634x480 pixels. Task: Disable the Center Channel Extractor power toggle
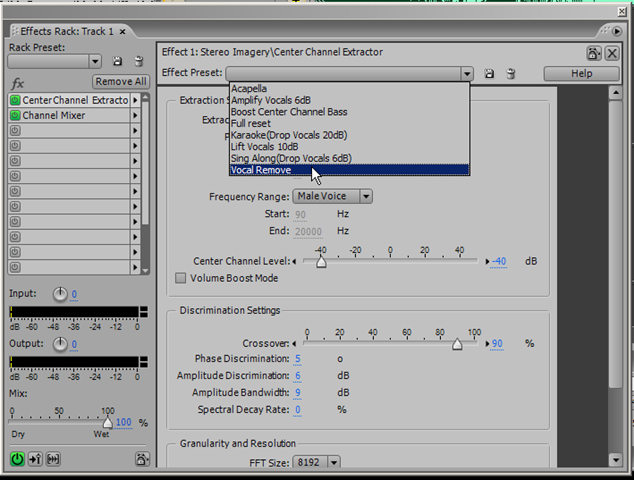coord(16,101)
